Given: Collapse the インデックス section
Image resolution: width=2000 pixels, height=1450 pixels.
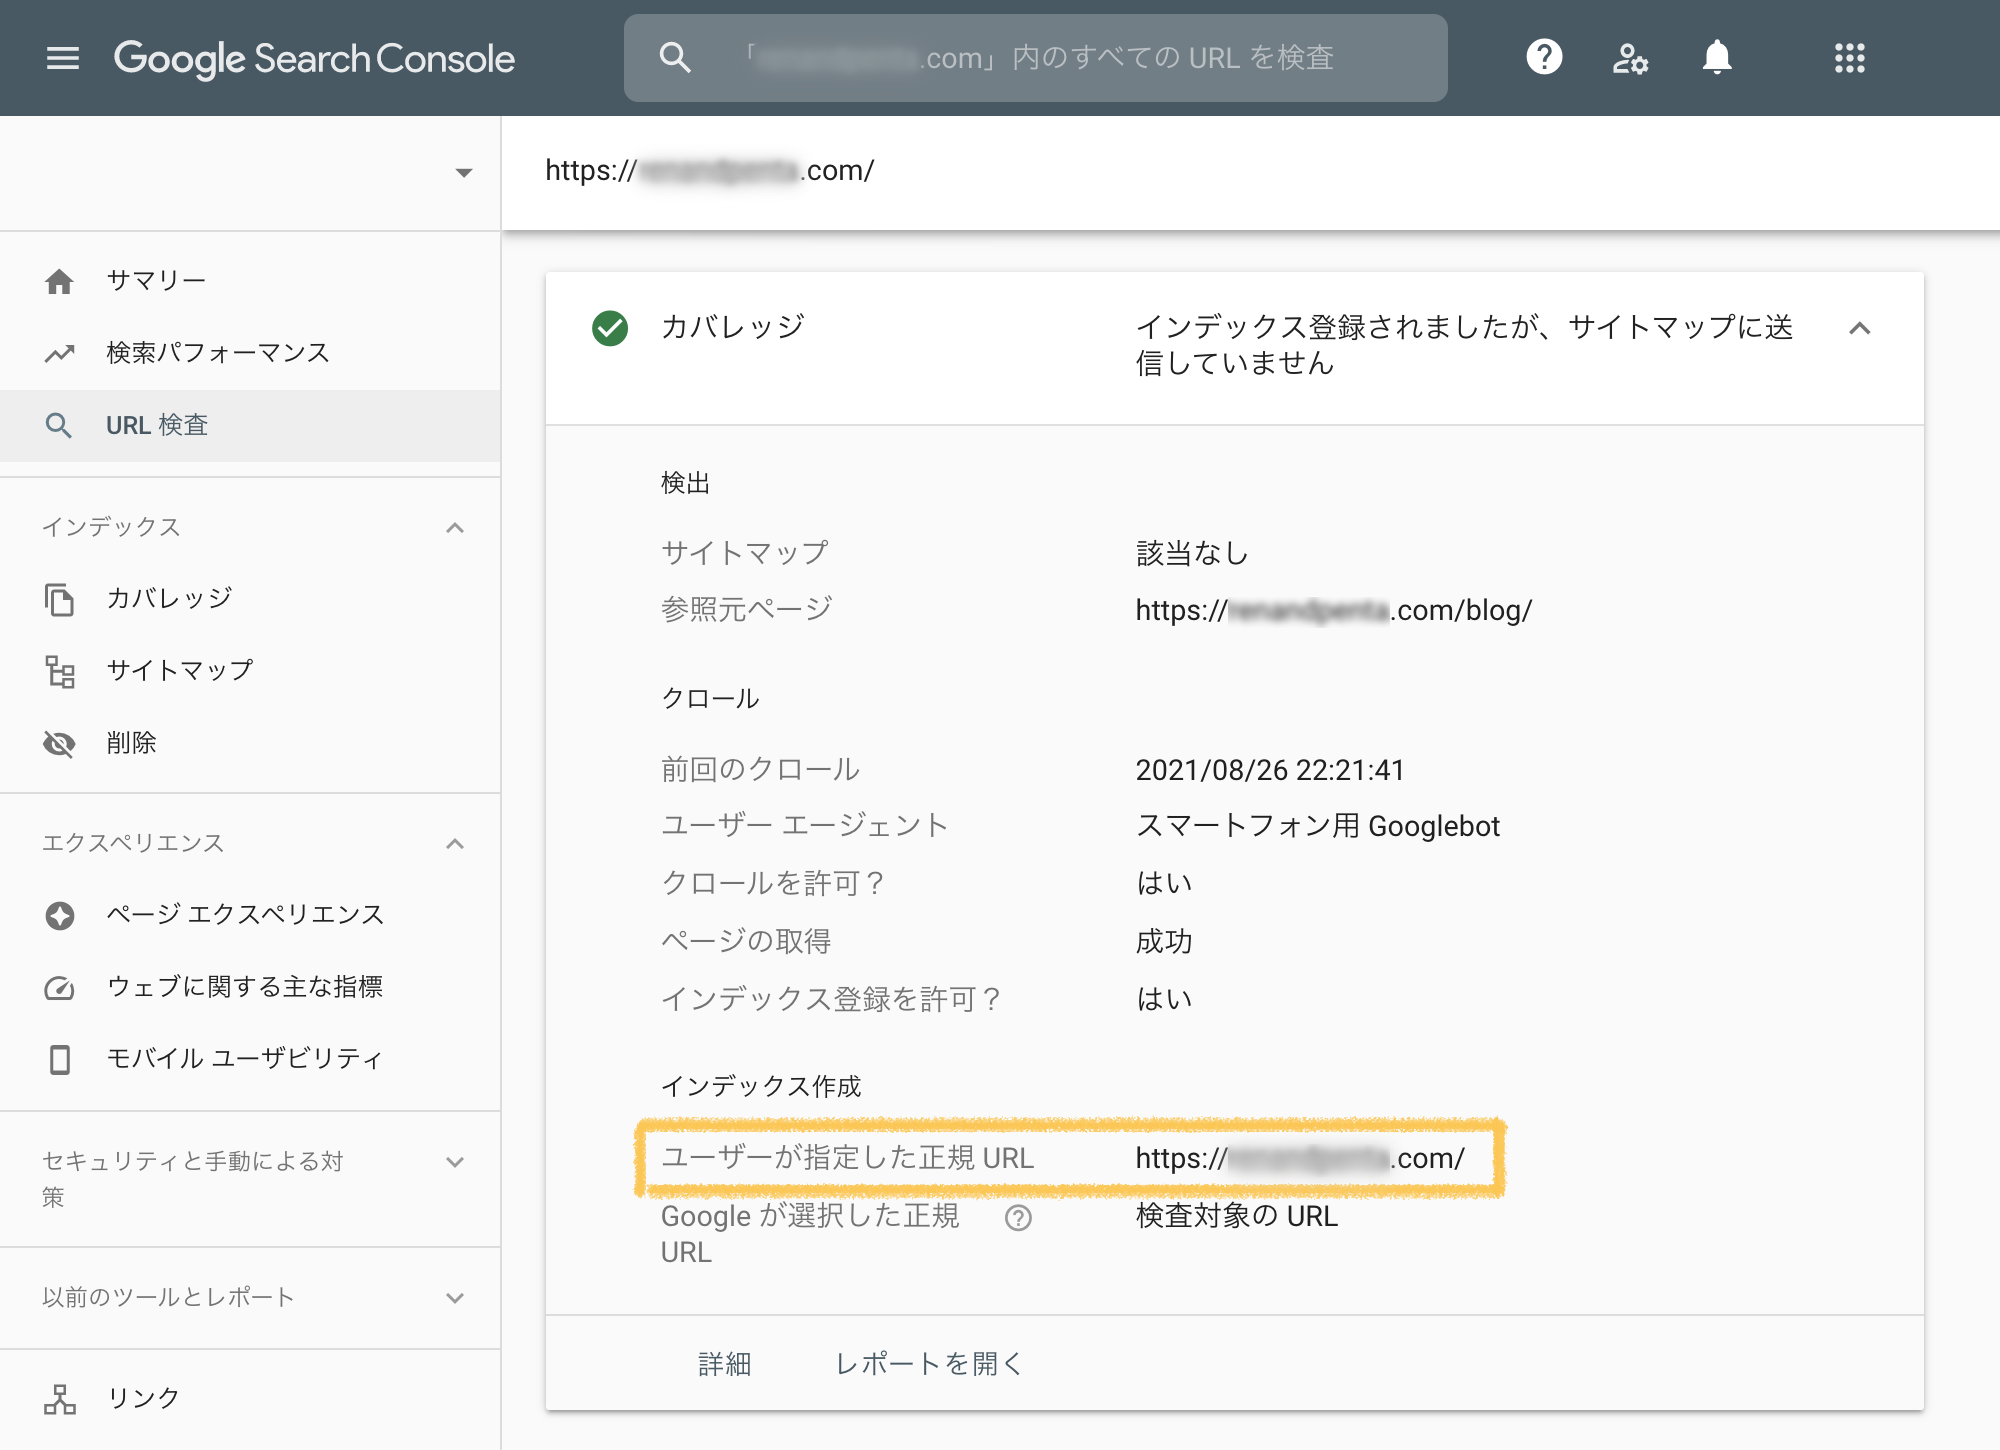Looking at the screenshot, I should coord(455,528).
